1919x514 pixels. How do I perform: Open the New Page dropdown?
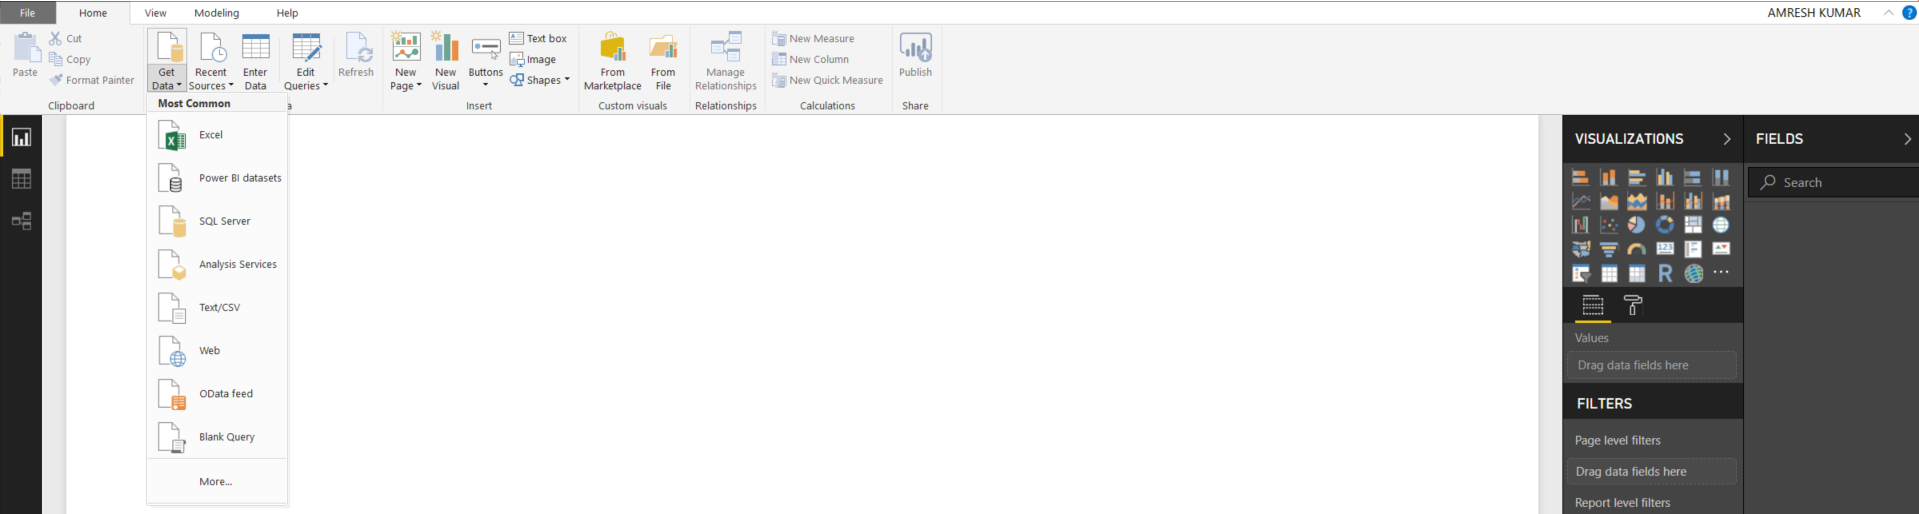click(x=405, y=79)
